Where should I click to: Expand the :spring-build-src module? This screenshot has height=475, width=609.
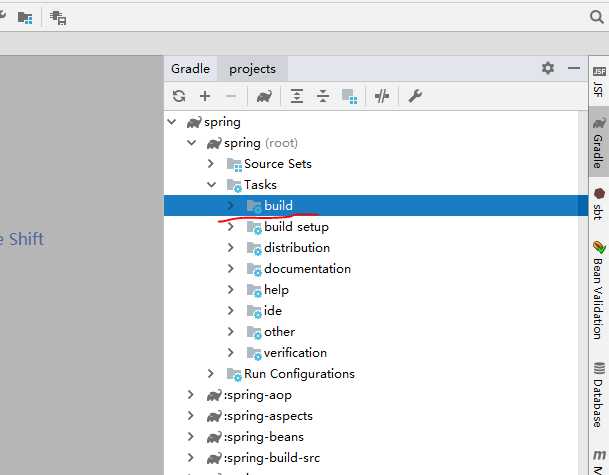pyautogui.click(x=191, y=458)
